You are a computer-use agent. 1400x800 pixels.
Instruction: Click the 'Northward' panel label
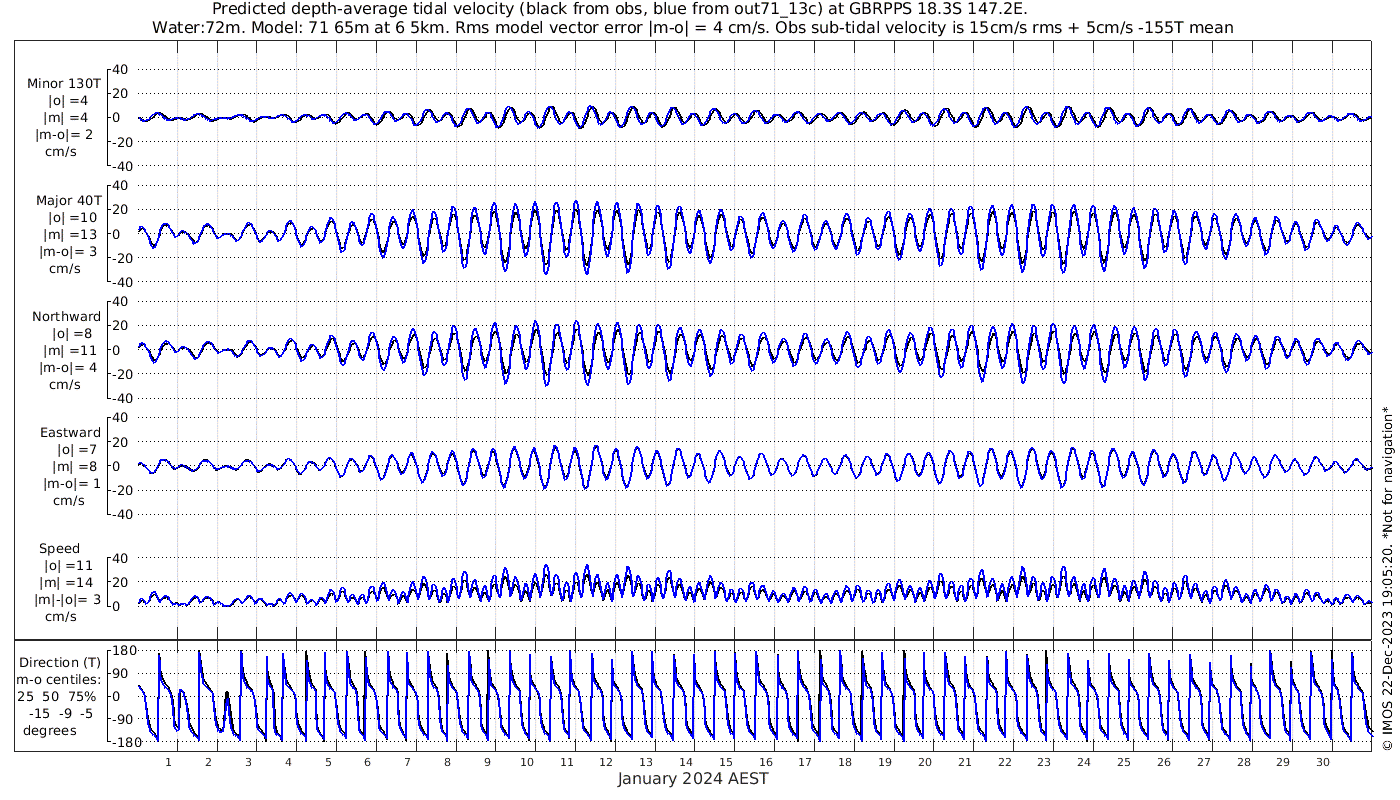[x=66, y=316]
